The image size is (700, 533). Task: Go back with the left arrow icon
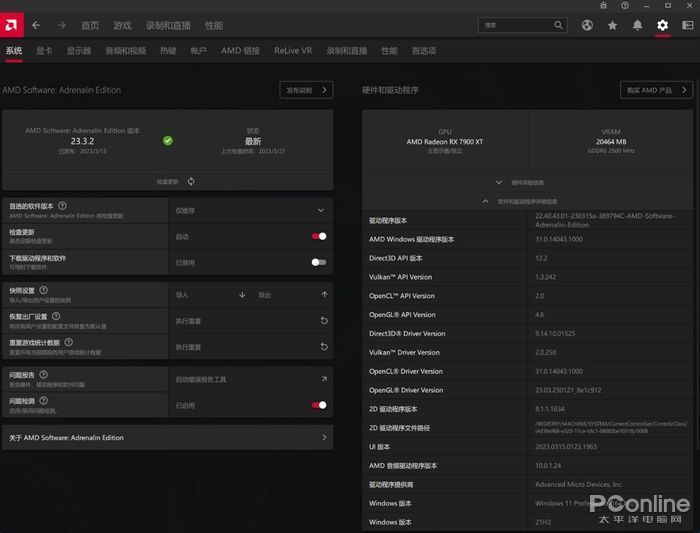36,25
